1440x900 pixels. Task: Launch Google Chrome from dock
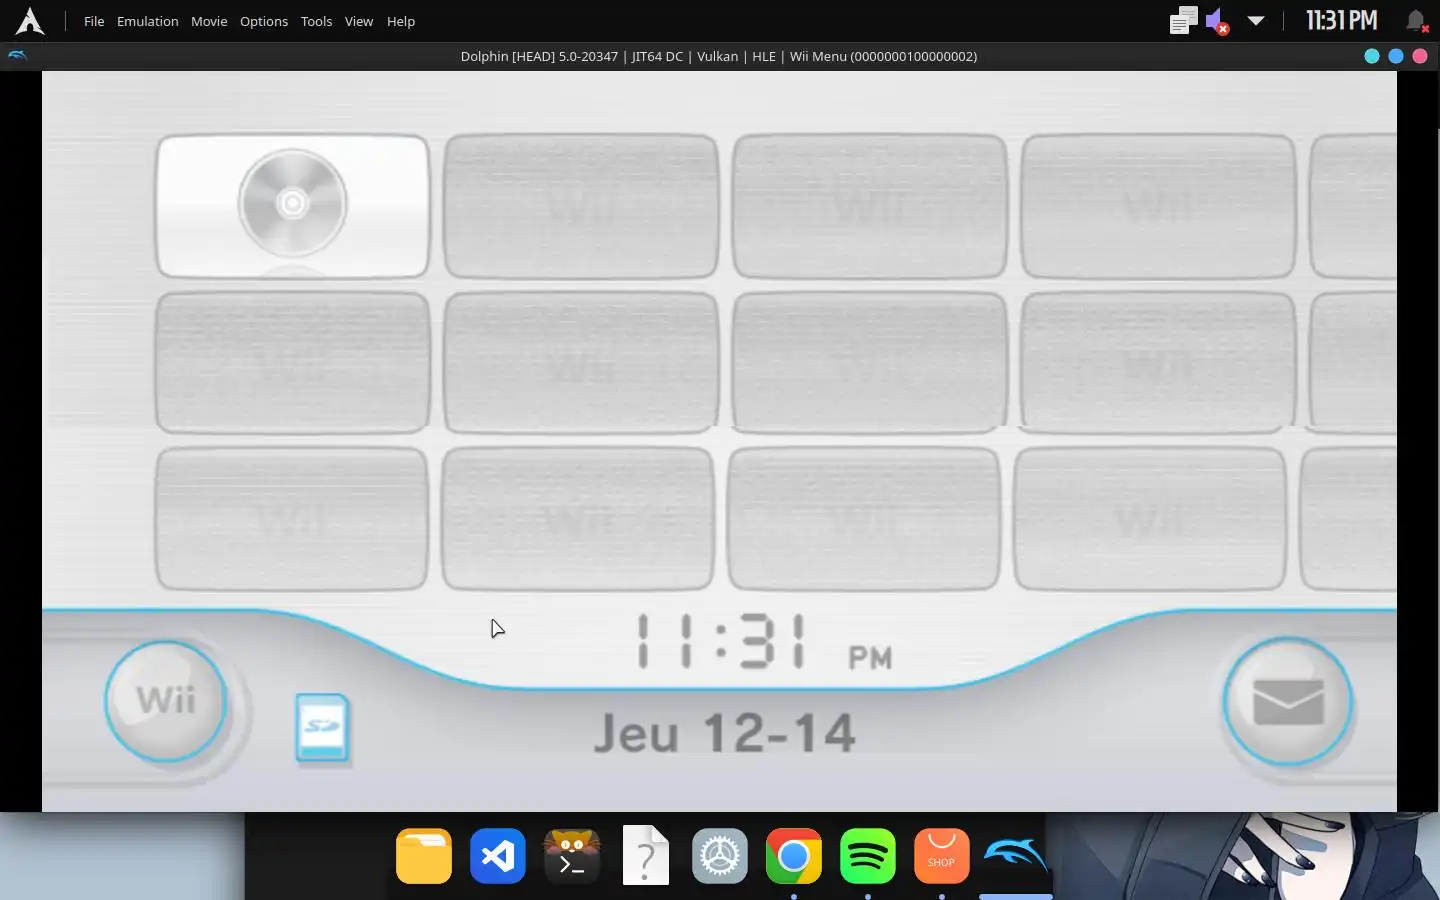(794, 856)
